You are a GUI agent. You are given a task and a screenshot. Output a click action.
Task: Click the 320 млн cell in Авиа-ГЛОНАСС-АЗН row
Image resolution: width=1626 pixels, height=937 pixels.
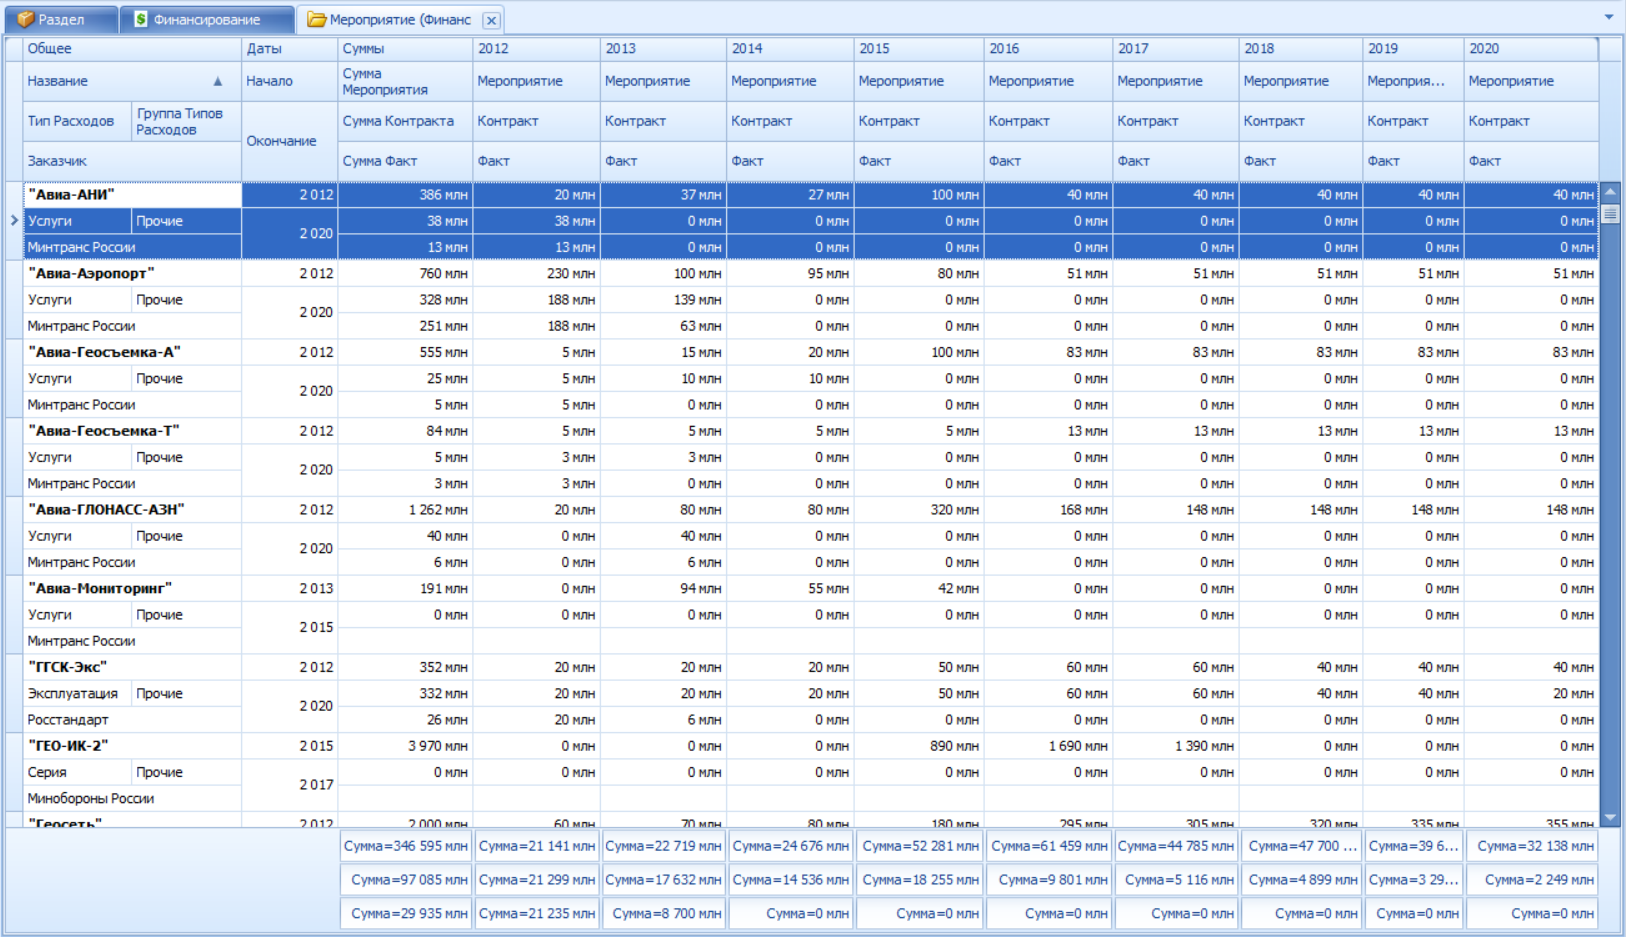coord(919,510)
